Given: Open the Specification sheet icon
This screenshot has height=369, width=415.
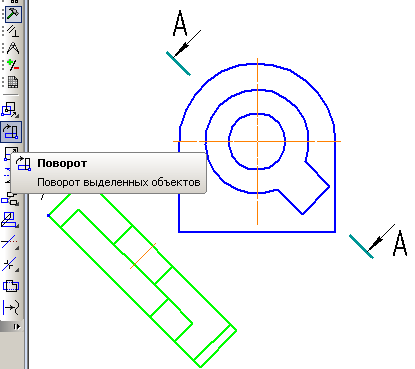Looking at the screenshot, I should coord(13,82).
